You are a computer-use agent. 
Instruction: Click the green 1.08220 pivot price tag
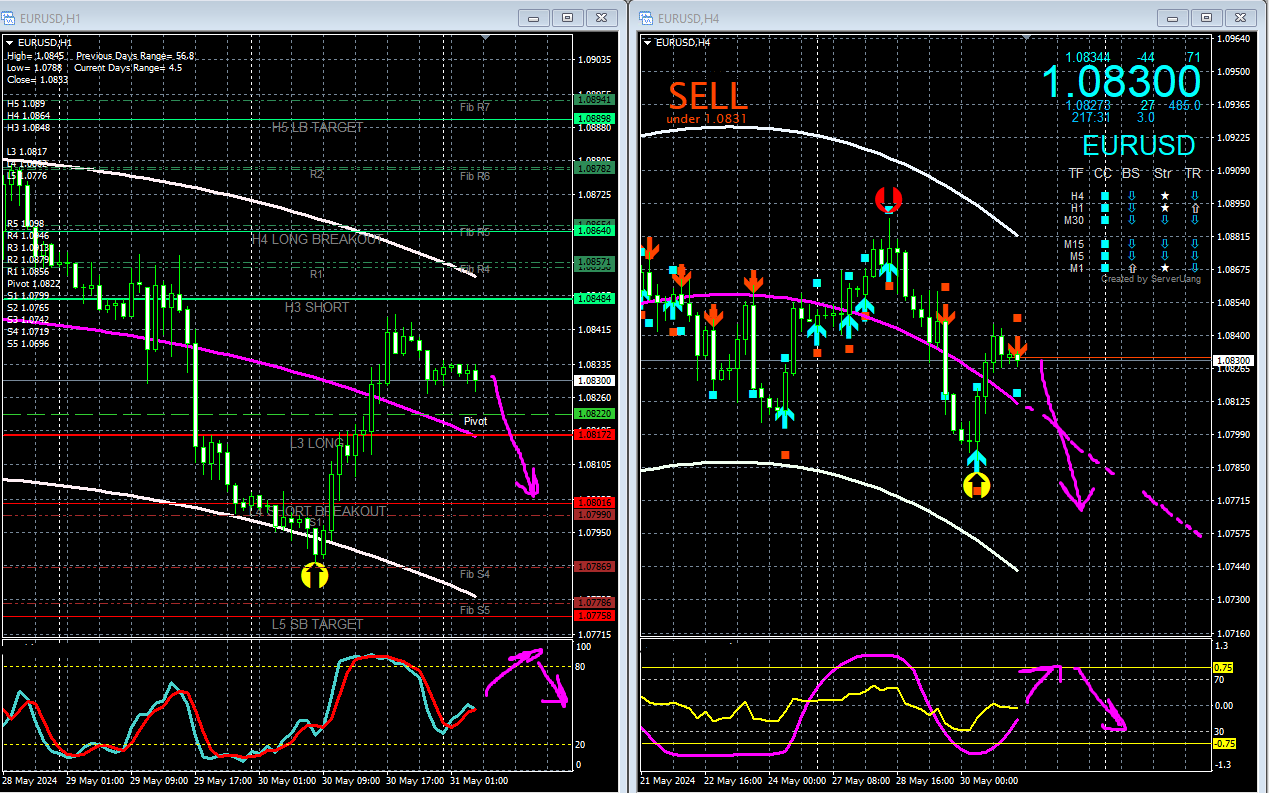pyautogui.click(x=595, y=413)
